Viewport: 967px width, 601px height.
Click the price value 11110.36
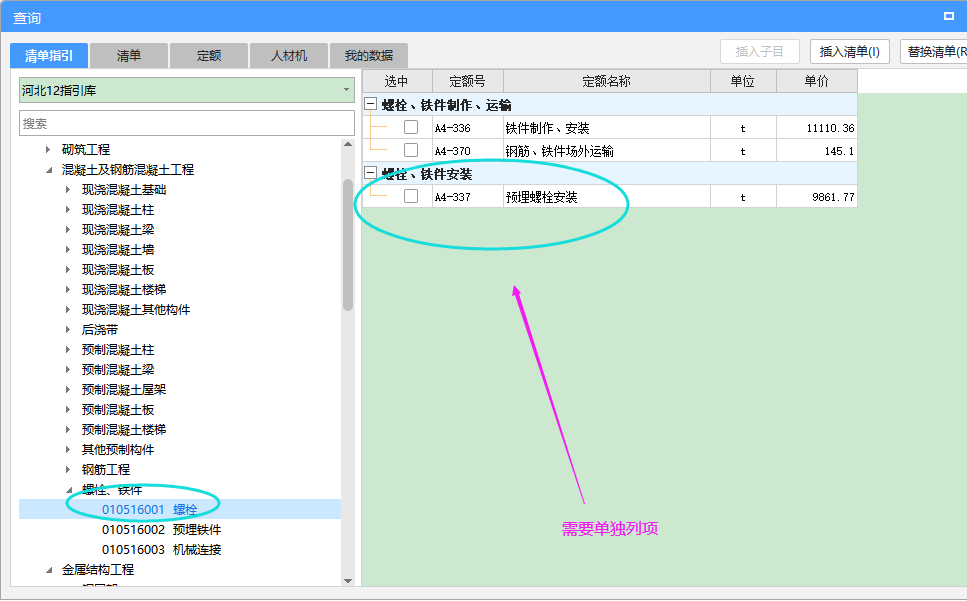(x=830, y=128)
